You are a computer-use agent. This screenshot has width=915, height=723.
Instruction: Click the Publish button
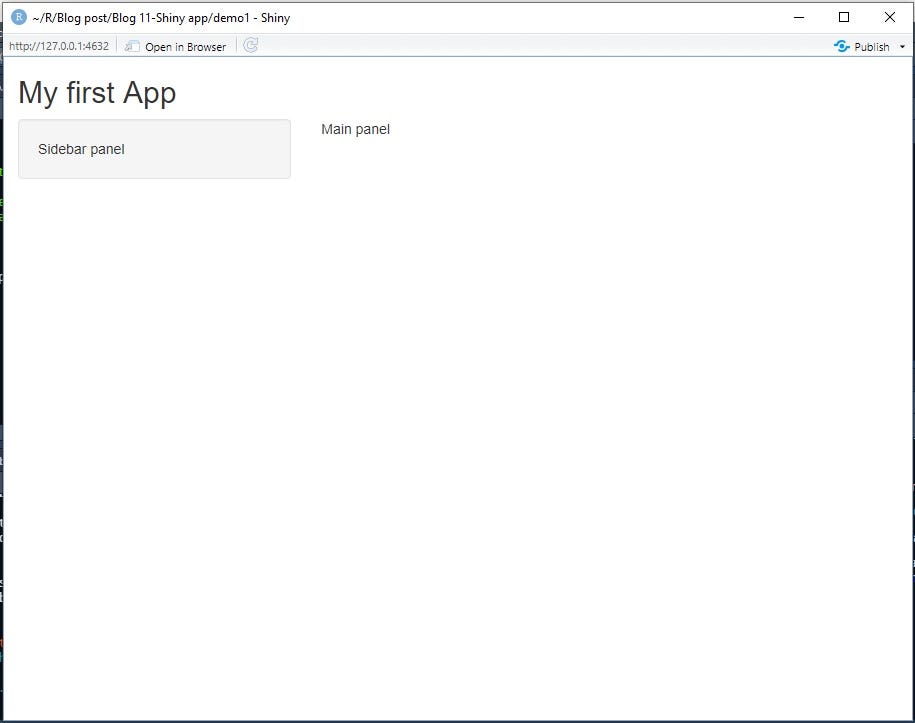(x=862, y=47)
